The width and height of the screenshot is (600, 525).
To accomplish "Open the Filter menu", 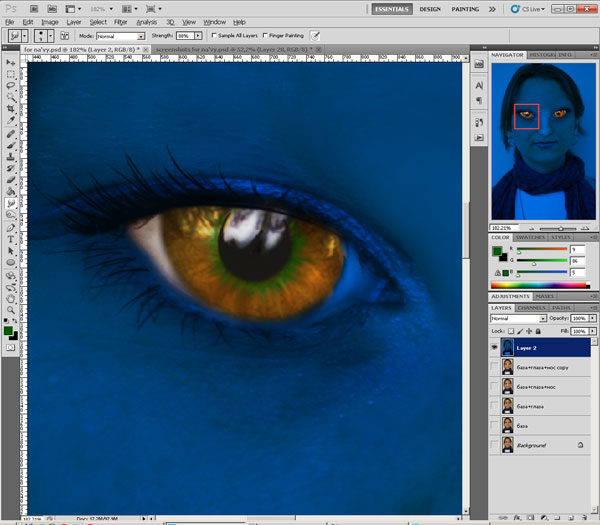I will pyautogui.click(x=120, y=21).
